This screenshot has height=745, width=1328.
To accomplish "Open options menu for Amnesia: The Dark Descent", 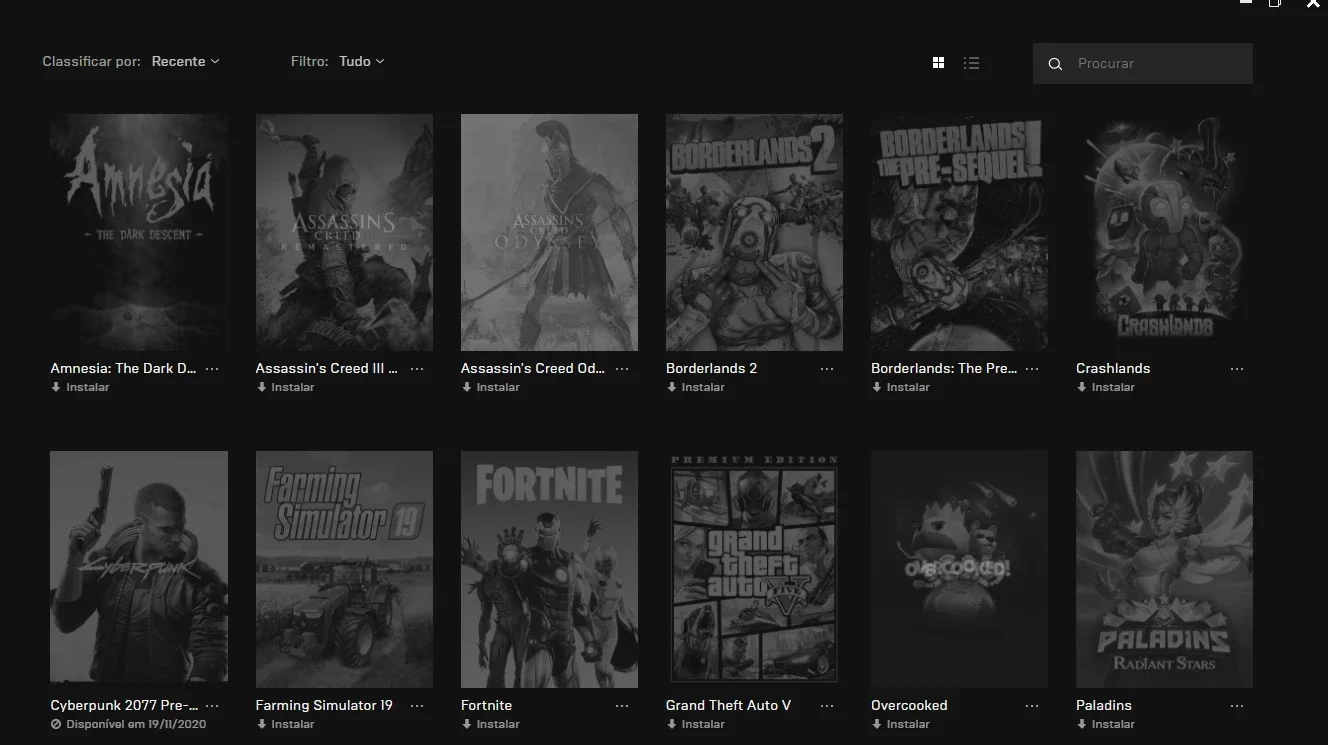I will [x=212, y=369].
